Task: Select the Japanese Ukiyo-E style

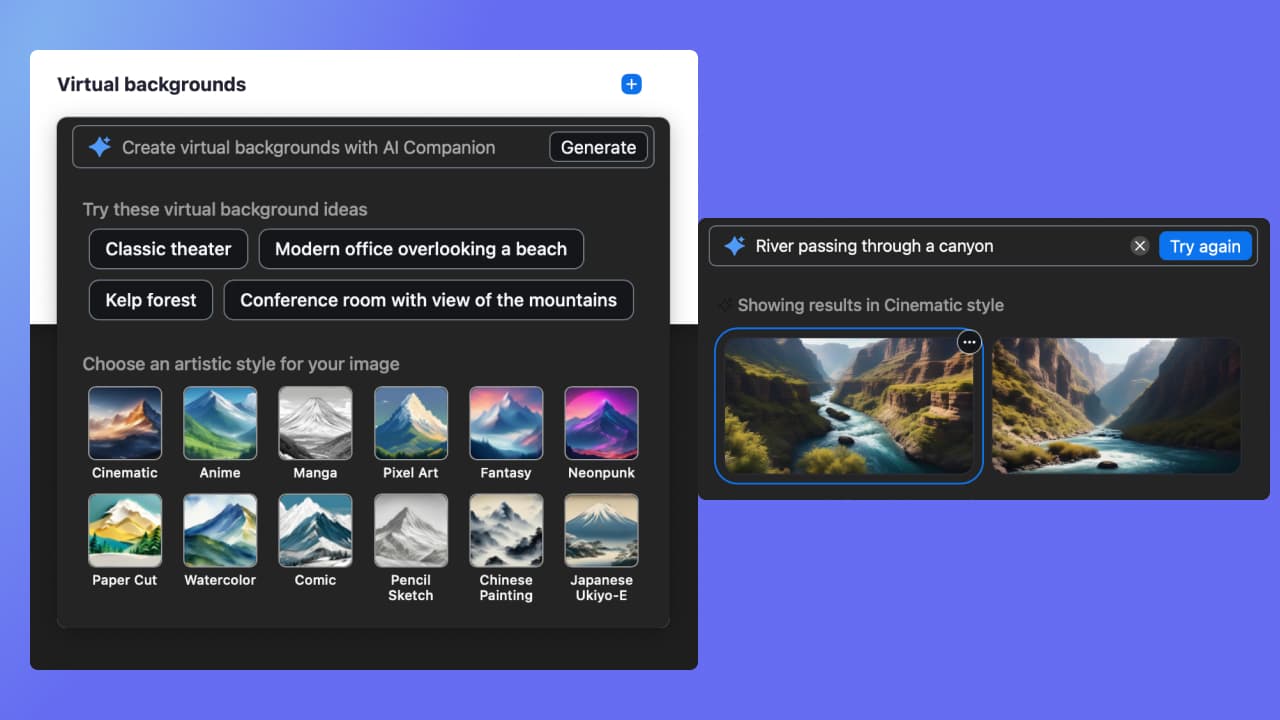Action: 601,530
